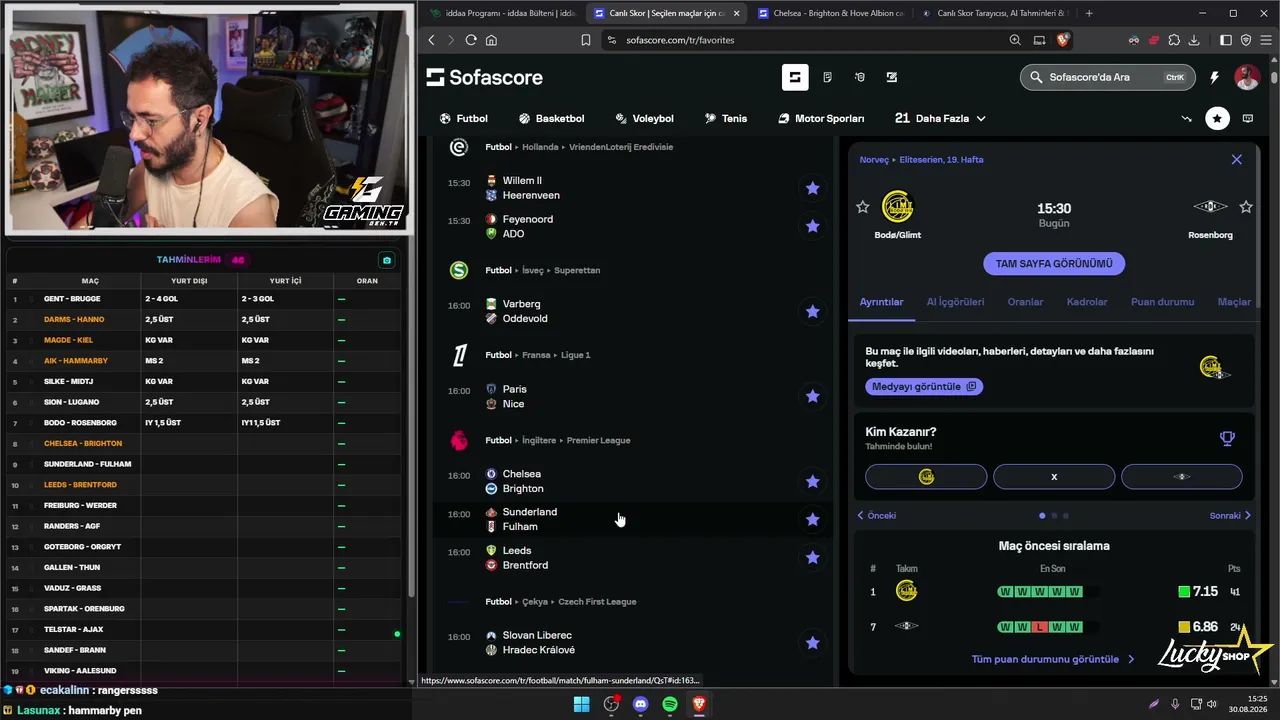Click the microphone icon in system tray
The image size is (1280, 720).
(x=1175, y=704)
